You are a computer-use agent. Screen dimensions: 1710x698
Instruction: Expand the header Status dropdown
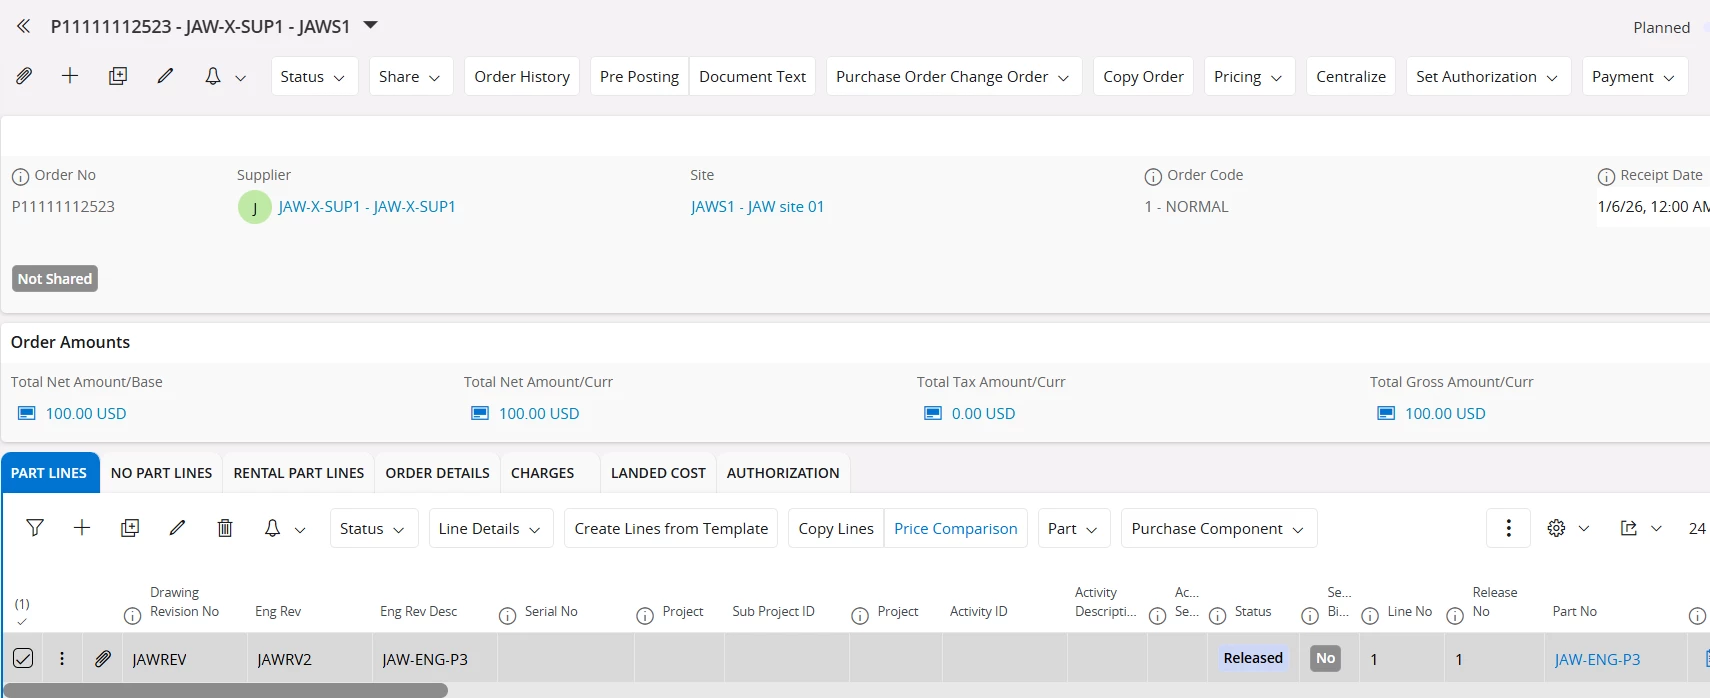[x=314, y=77]
